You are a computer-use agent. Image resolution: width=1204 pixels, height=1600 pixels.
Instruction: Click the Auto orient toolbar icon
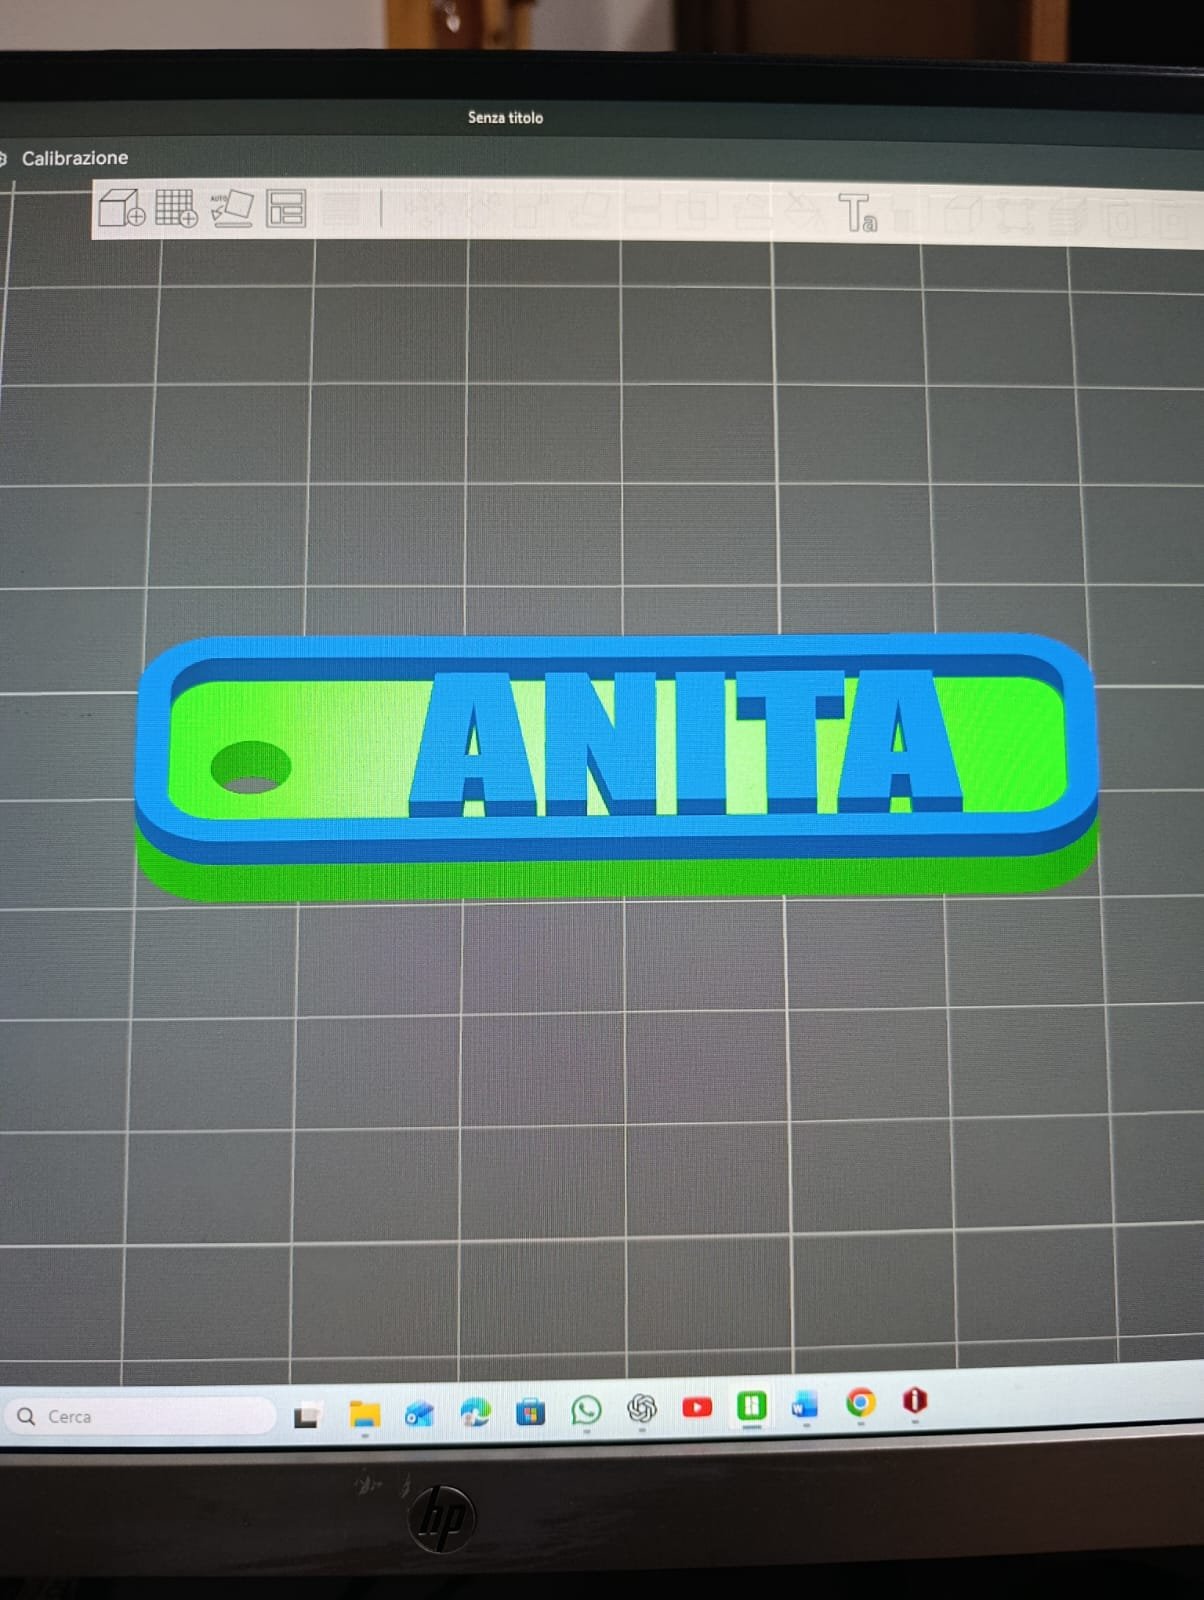click(x=231, y=208)
